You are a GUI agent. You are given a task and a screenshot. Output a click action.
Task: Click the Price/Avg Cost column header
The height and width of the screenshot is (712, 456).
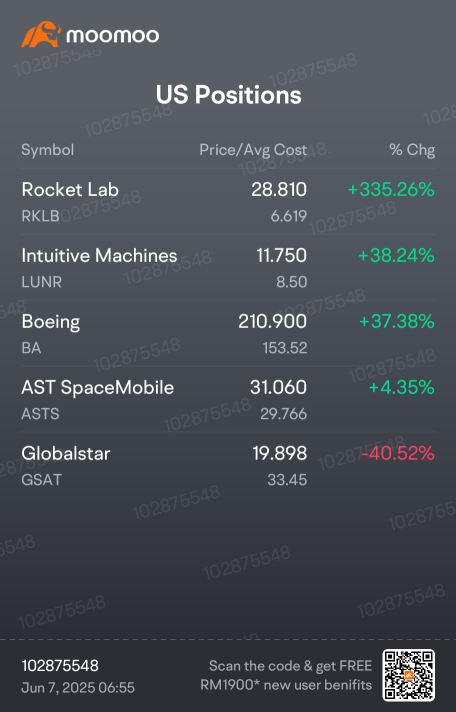(x=253, y=150)
